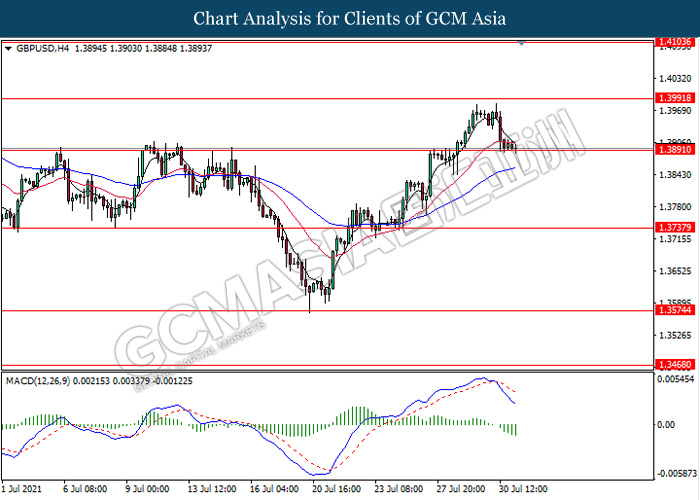
Task: Click the 6 Jul 08:00 time label
Action: point(85,489)
